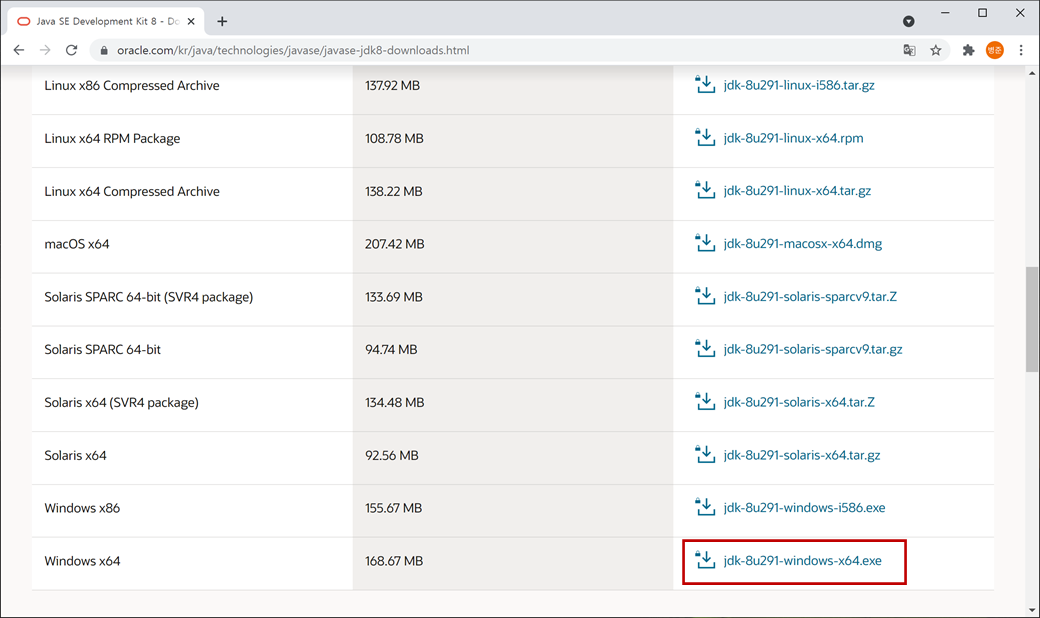This screenshot has height=618, width=1040.
Task: View site security lock information
Action: point(103,50)
